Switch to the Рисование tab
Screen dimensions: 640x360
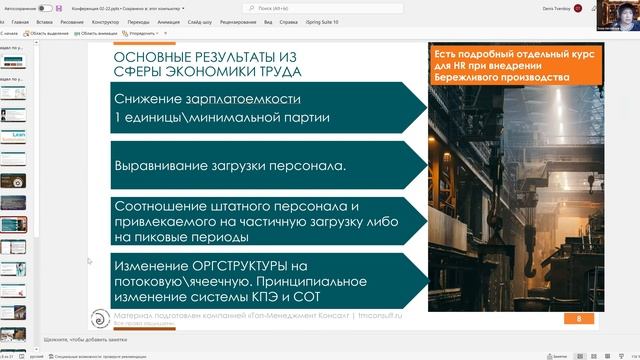pyautogui.click(x=72, y=22)
